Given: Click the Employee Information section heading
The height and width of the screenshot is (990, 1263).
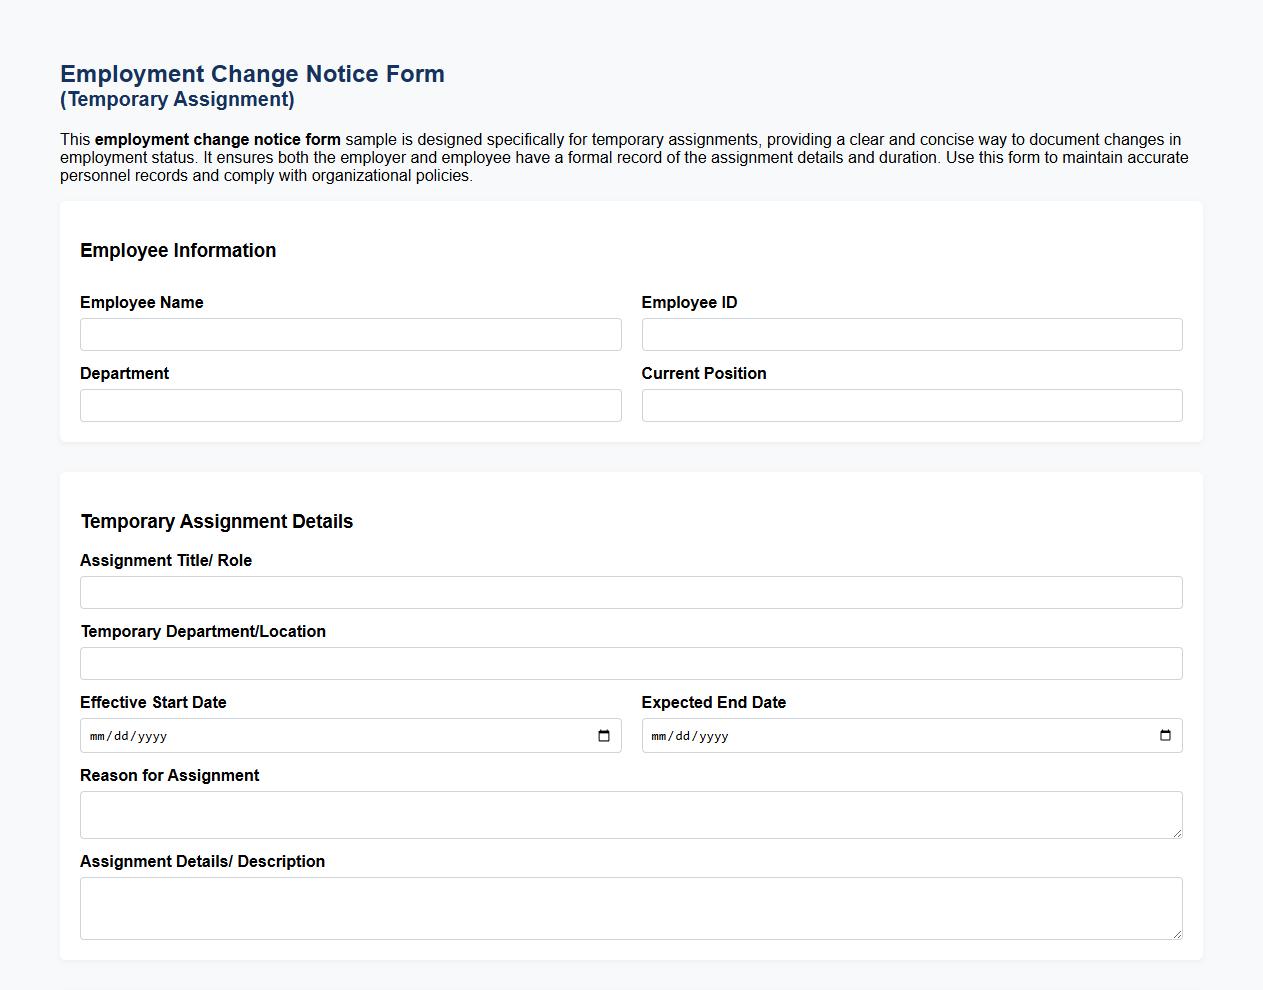Looking at the screenshot, I should click(x=178, y=250).
